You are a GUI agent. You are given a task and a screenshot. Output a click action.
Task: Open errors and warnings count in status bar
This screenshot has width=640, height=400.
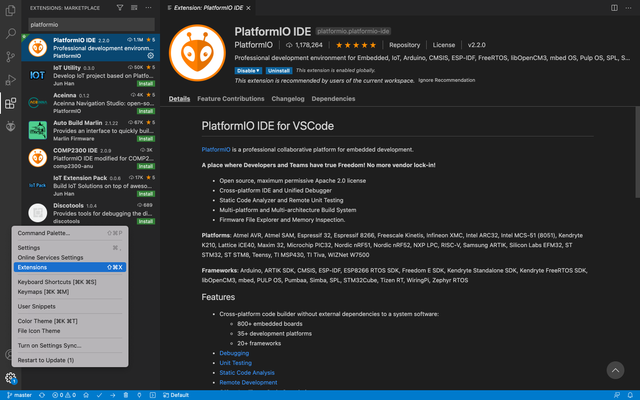click(64, 395)
